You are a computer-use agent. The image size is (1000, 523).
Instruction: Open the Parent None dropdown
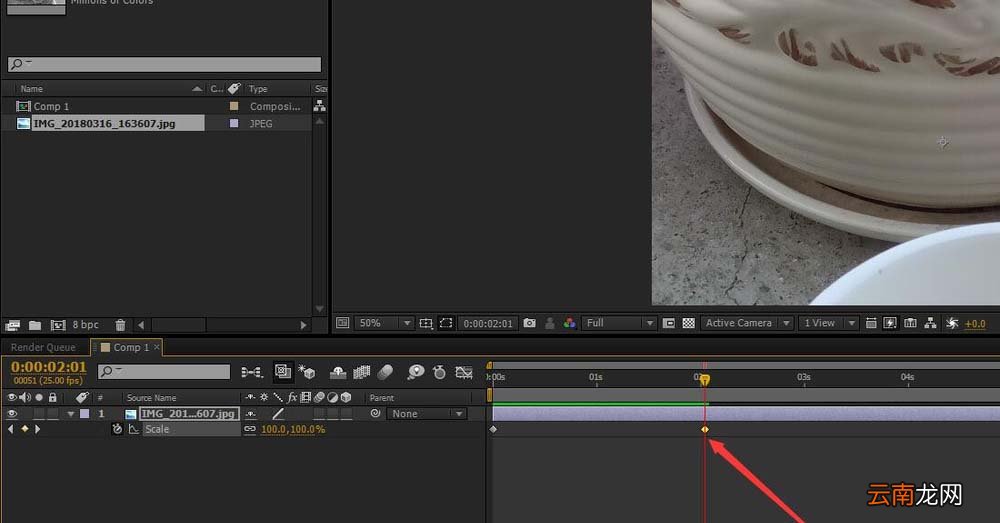coord(427,414)
